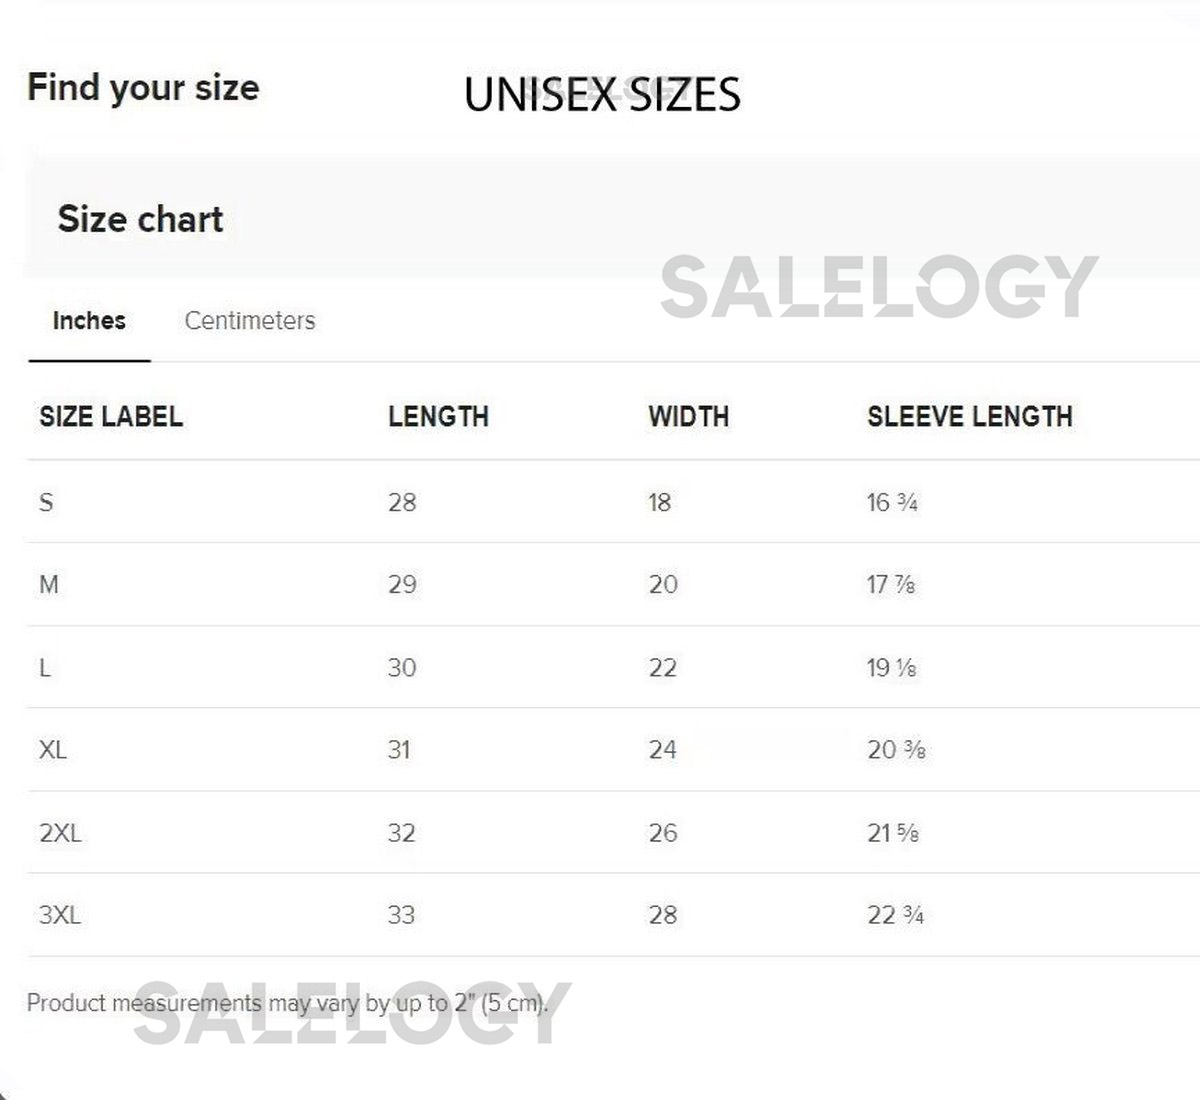Click the XL length value 31

click(399, 750)
